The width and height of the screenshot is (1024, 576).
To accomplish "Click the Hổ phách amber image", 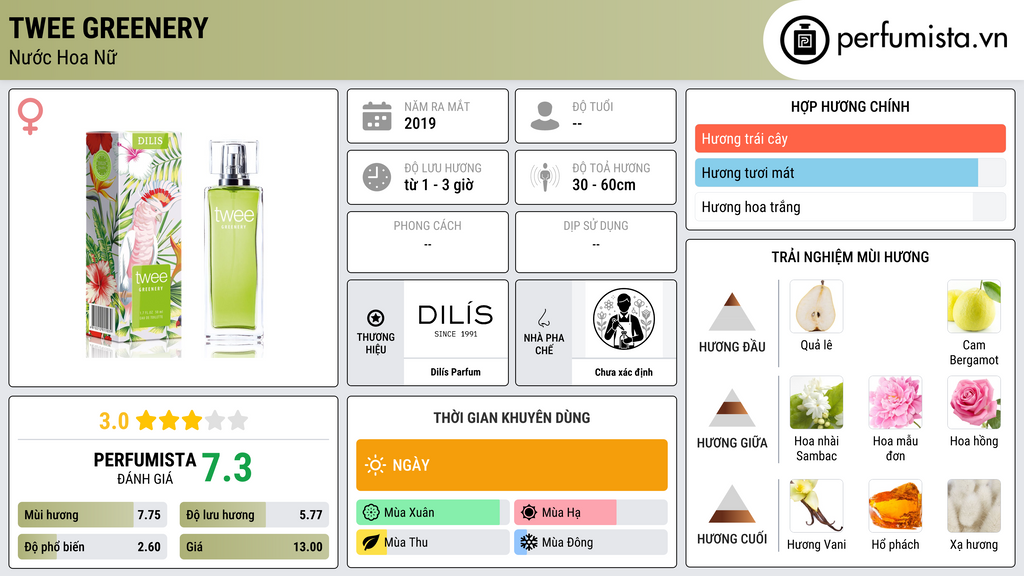I will [895, 506].
